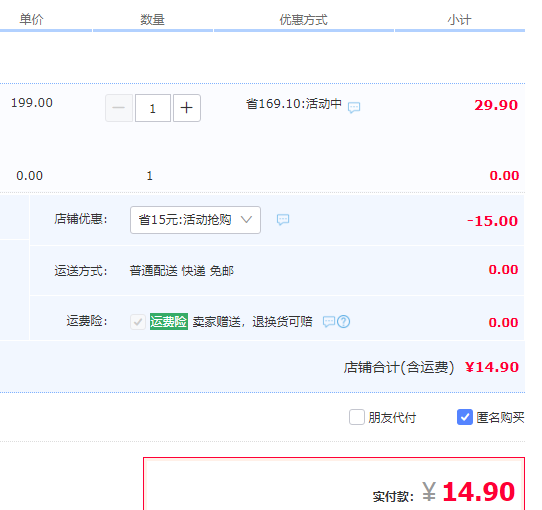Uncheck the 匿名购买 checkbox
The image size is (542, 510).
coord(465,417)
